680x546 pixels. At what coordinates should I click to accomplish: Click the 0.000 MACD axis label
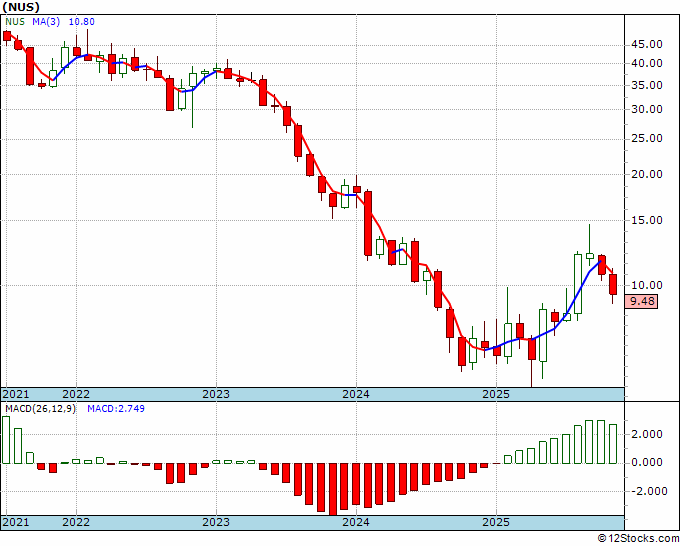pos(647,463)
